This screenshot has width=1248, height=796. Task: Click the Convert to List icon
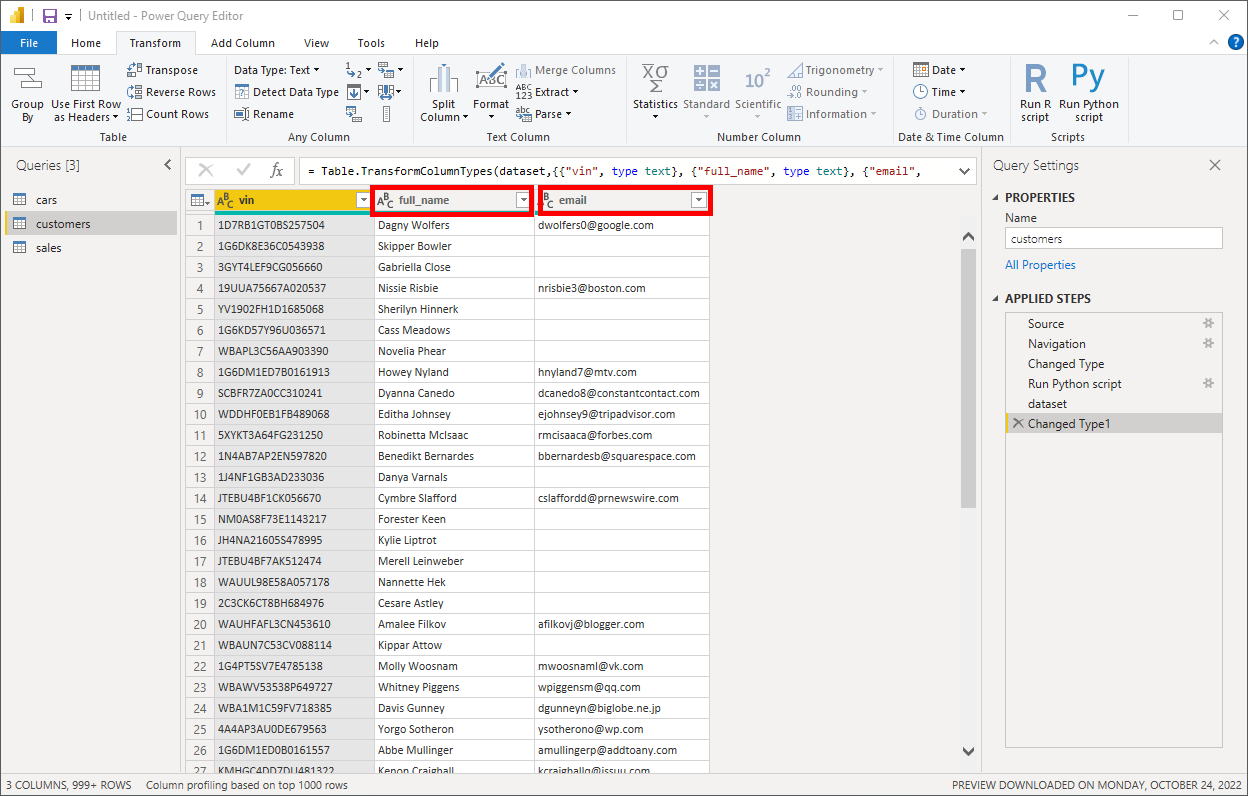[x=387, y=114]
